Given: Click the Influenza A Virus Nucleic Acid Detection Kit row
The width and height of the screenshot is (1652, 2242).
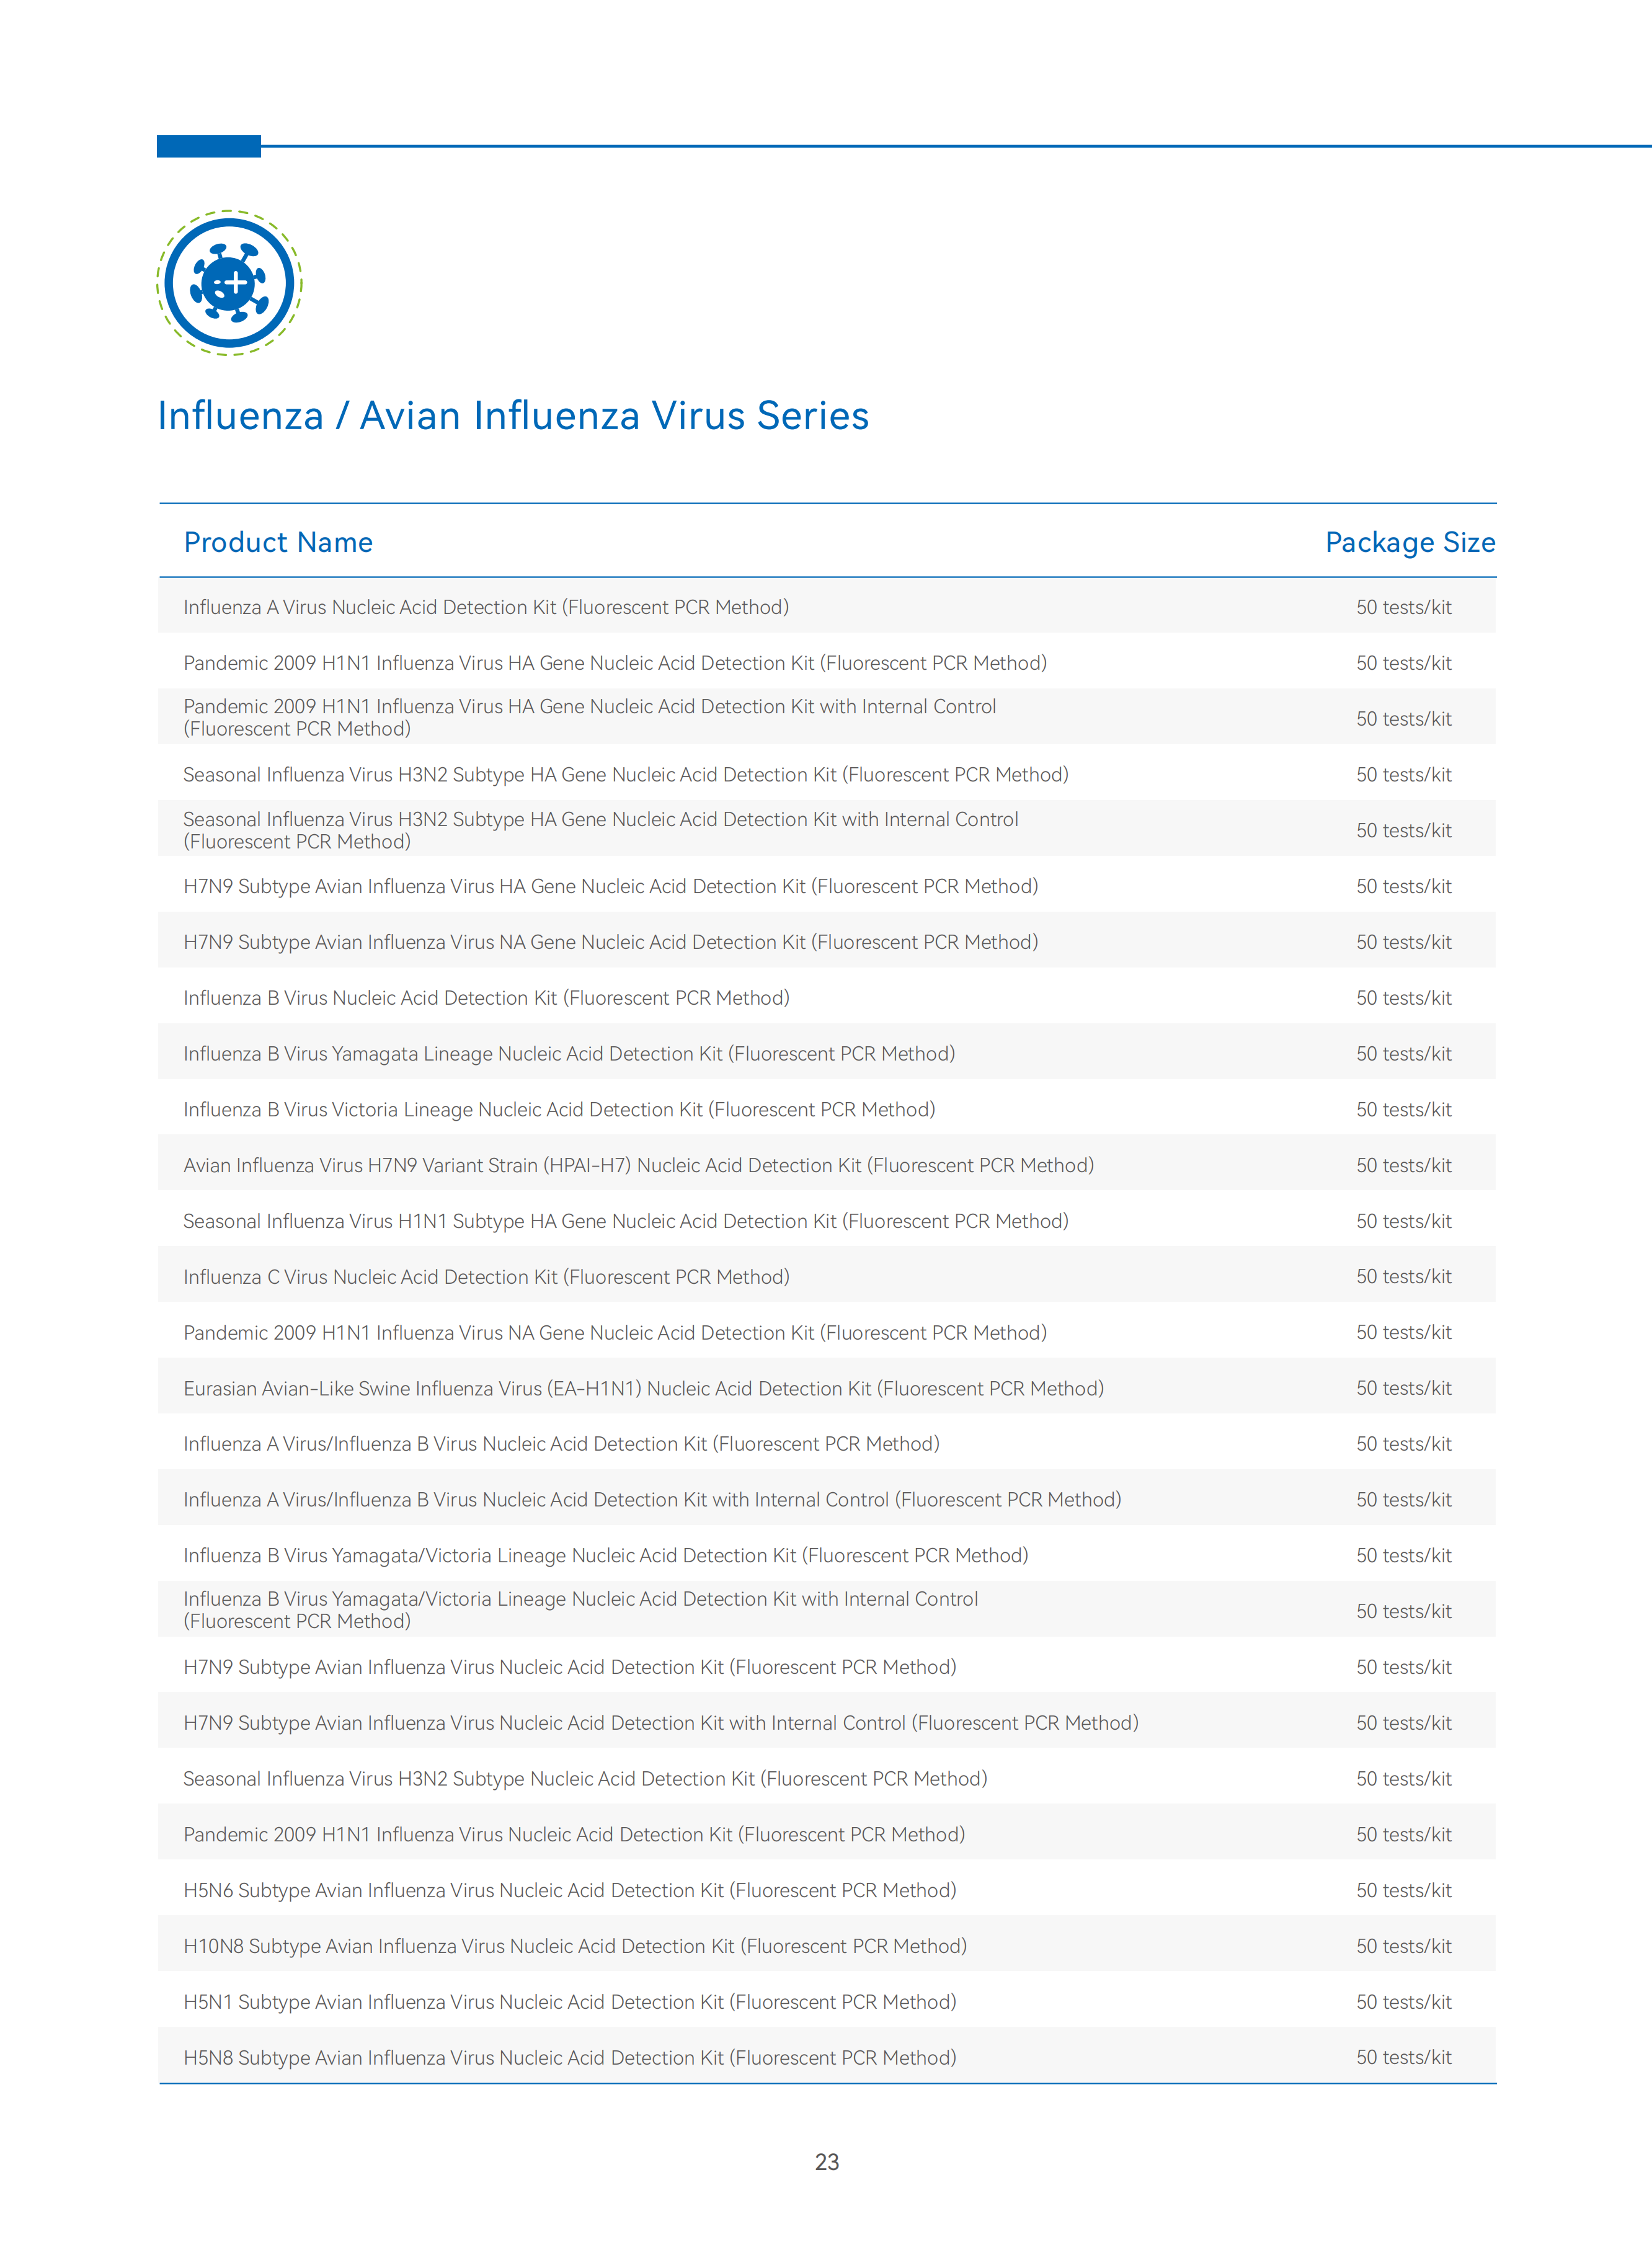Looking at the screenshot, I should coord(827,607).
